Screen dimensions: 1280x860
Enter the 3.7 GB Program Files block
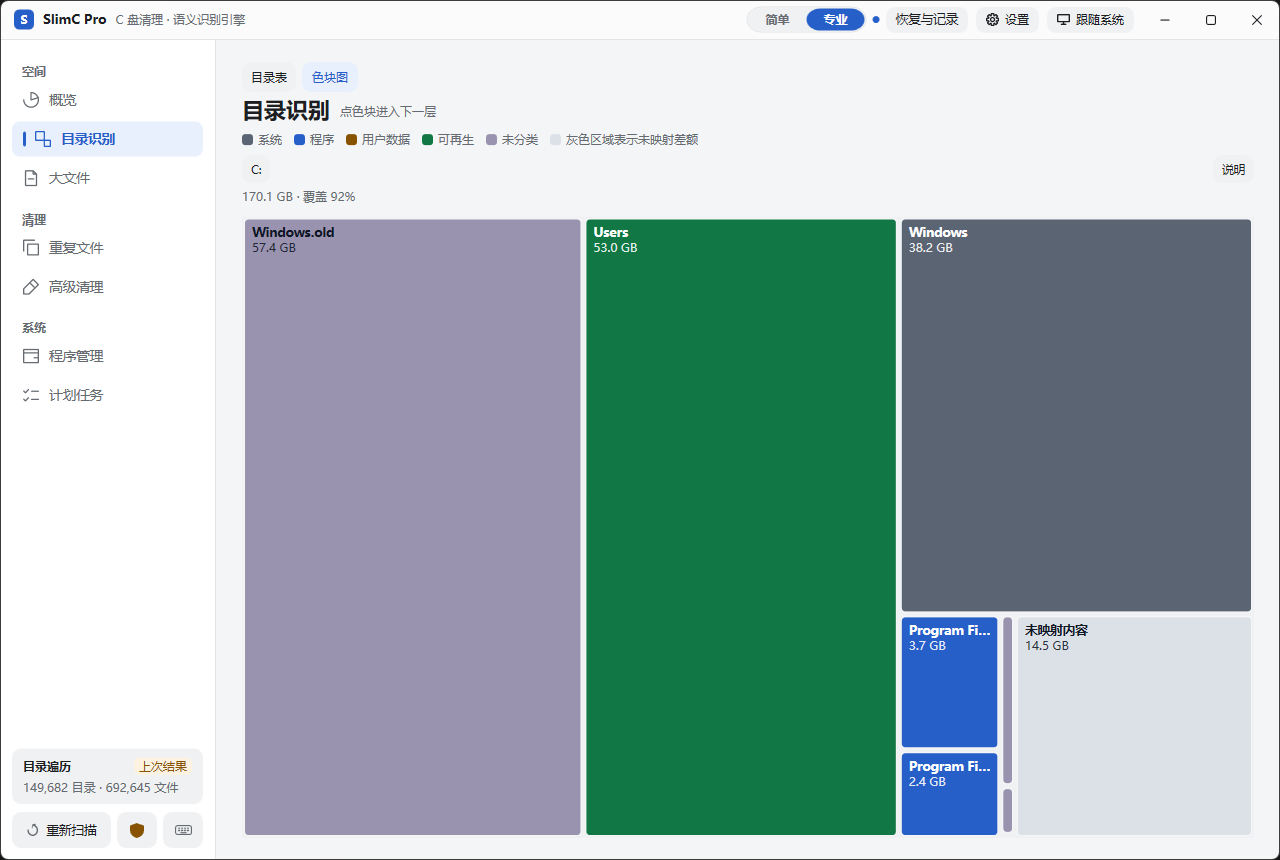point(950,682)
